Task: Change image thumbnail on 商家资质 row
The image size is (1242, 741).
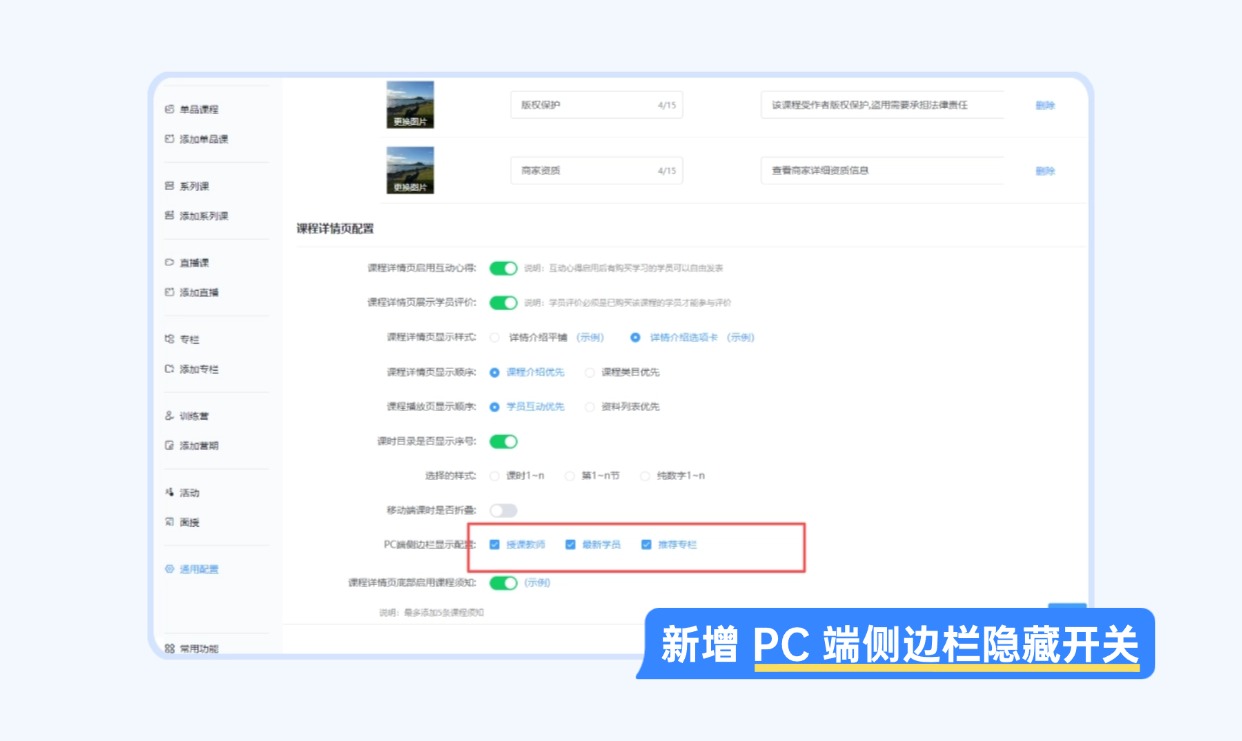Action: (x=410, y=170)
